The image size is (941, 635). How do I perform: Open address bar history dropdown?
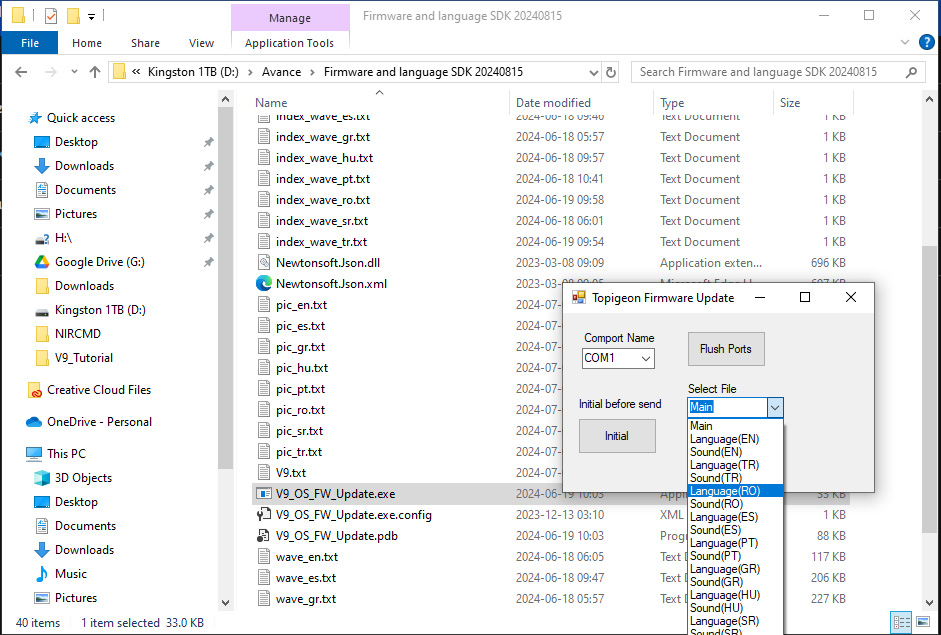pyautogui.click(x=594, y=72)
